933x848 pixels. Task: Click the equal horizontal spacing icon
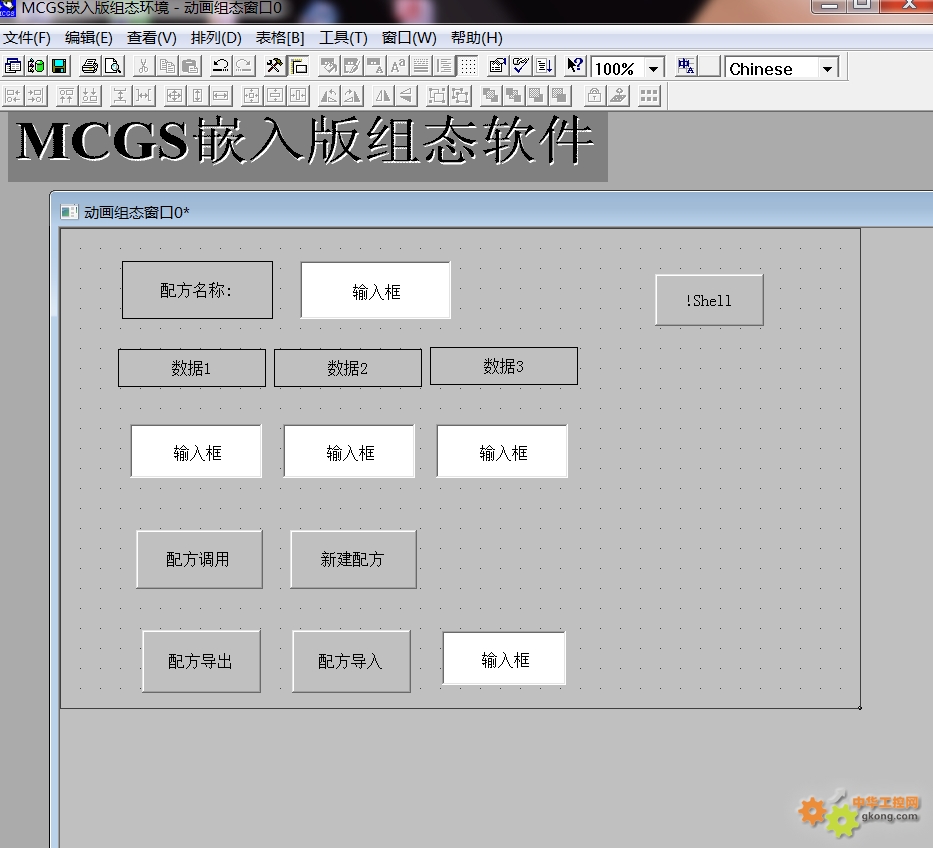tap(143, 95)
